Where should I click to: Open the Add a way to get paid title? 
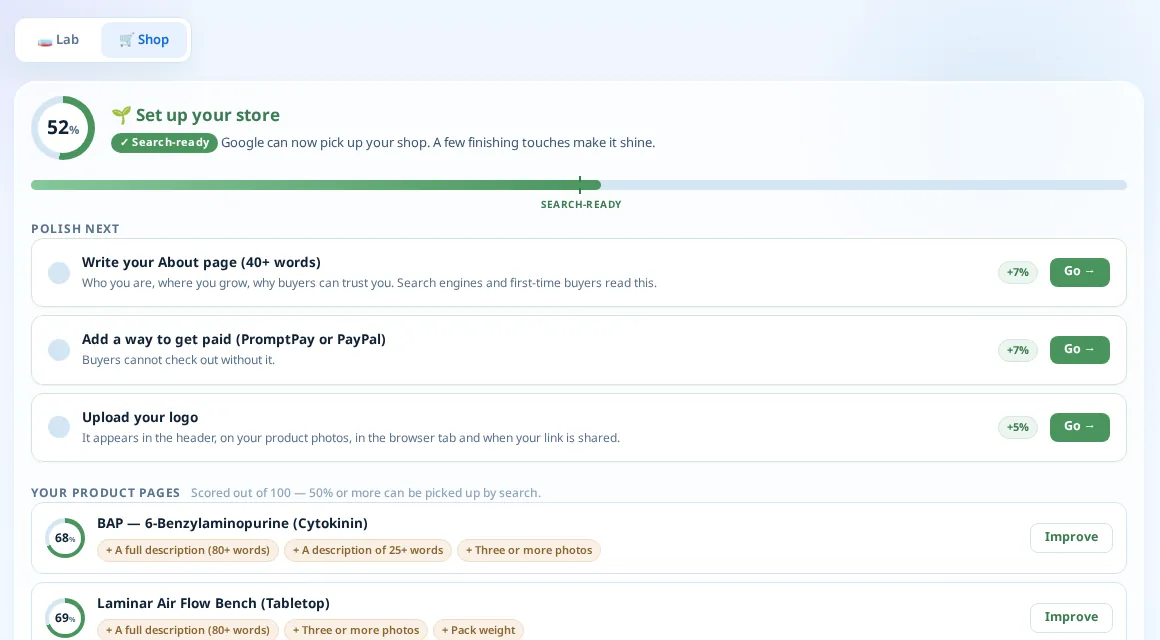234,340
